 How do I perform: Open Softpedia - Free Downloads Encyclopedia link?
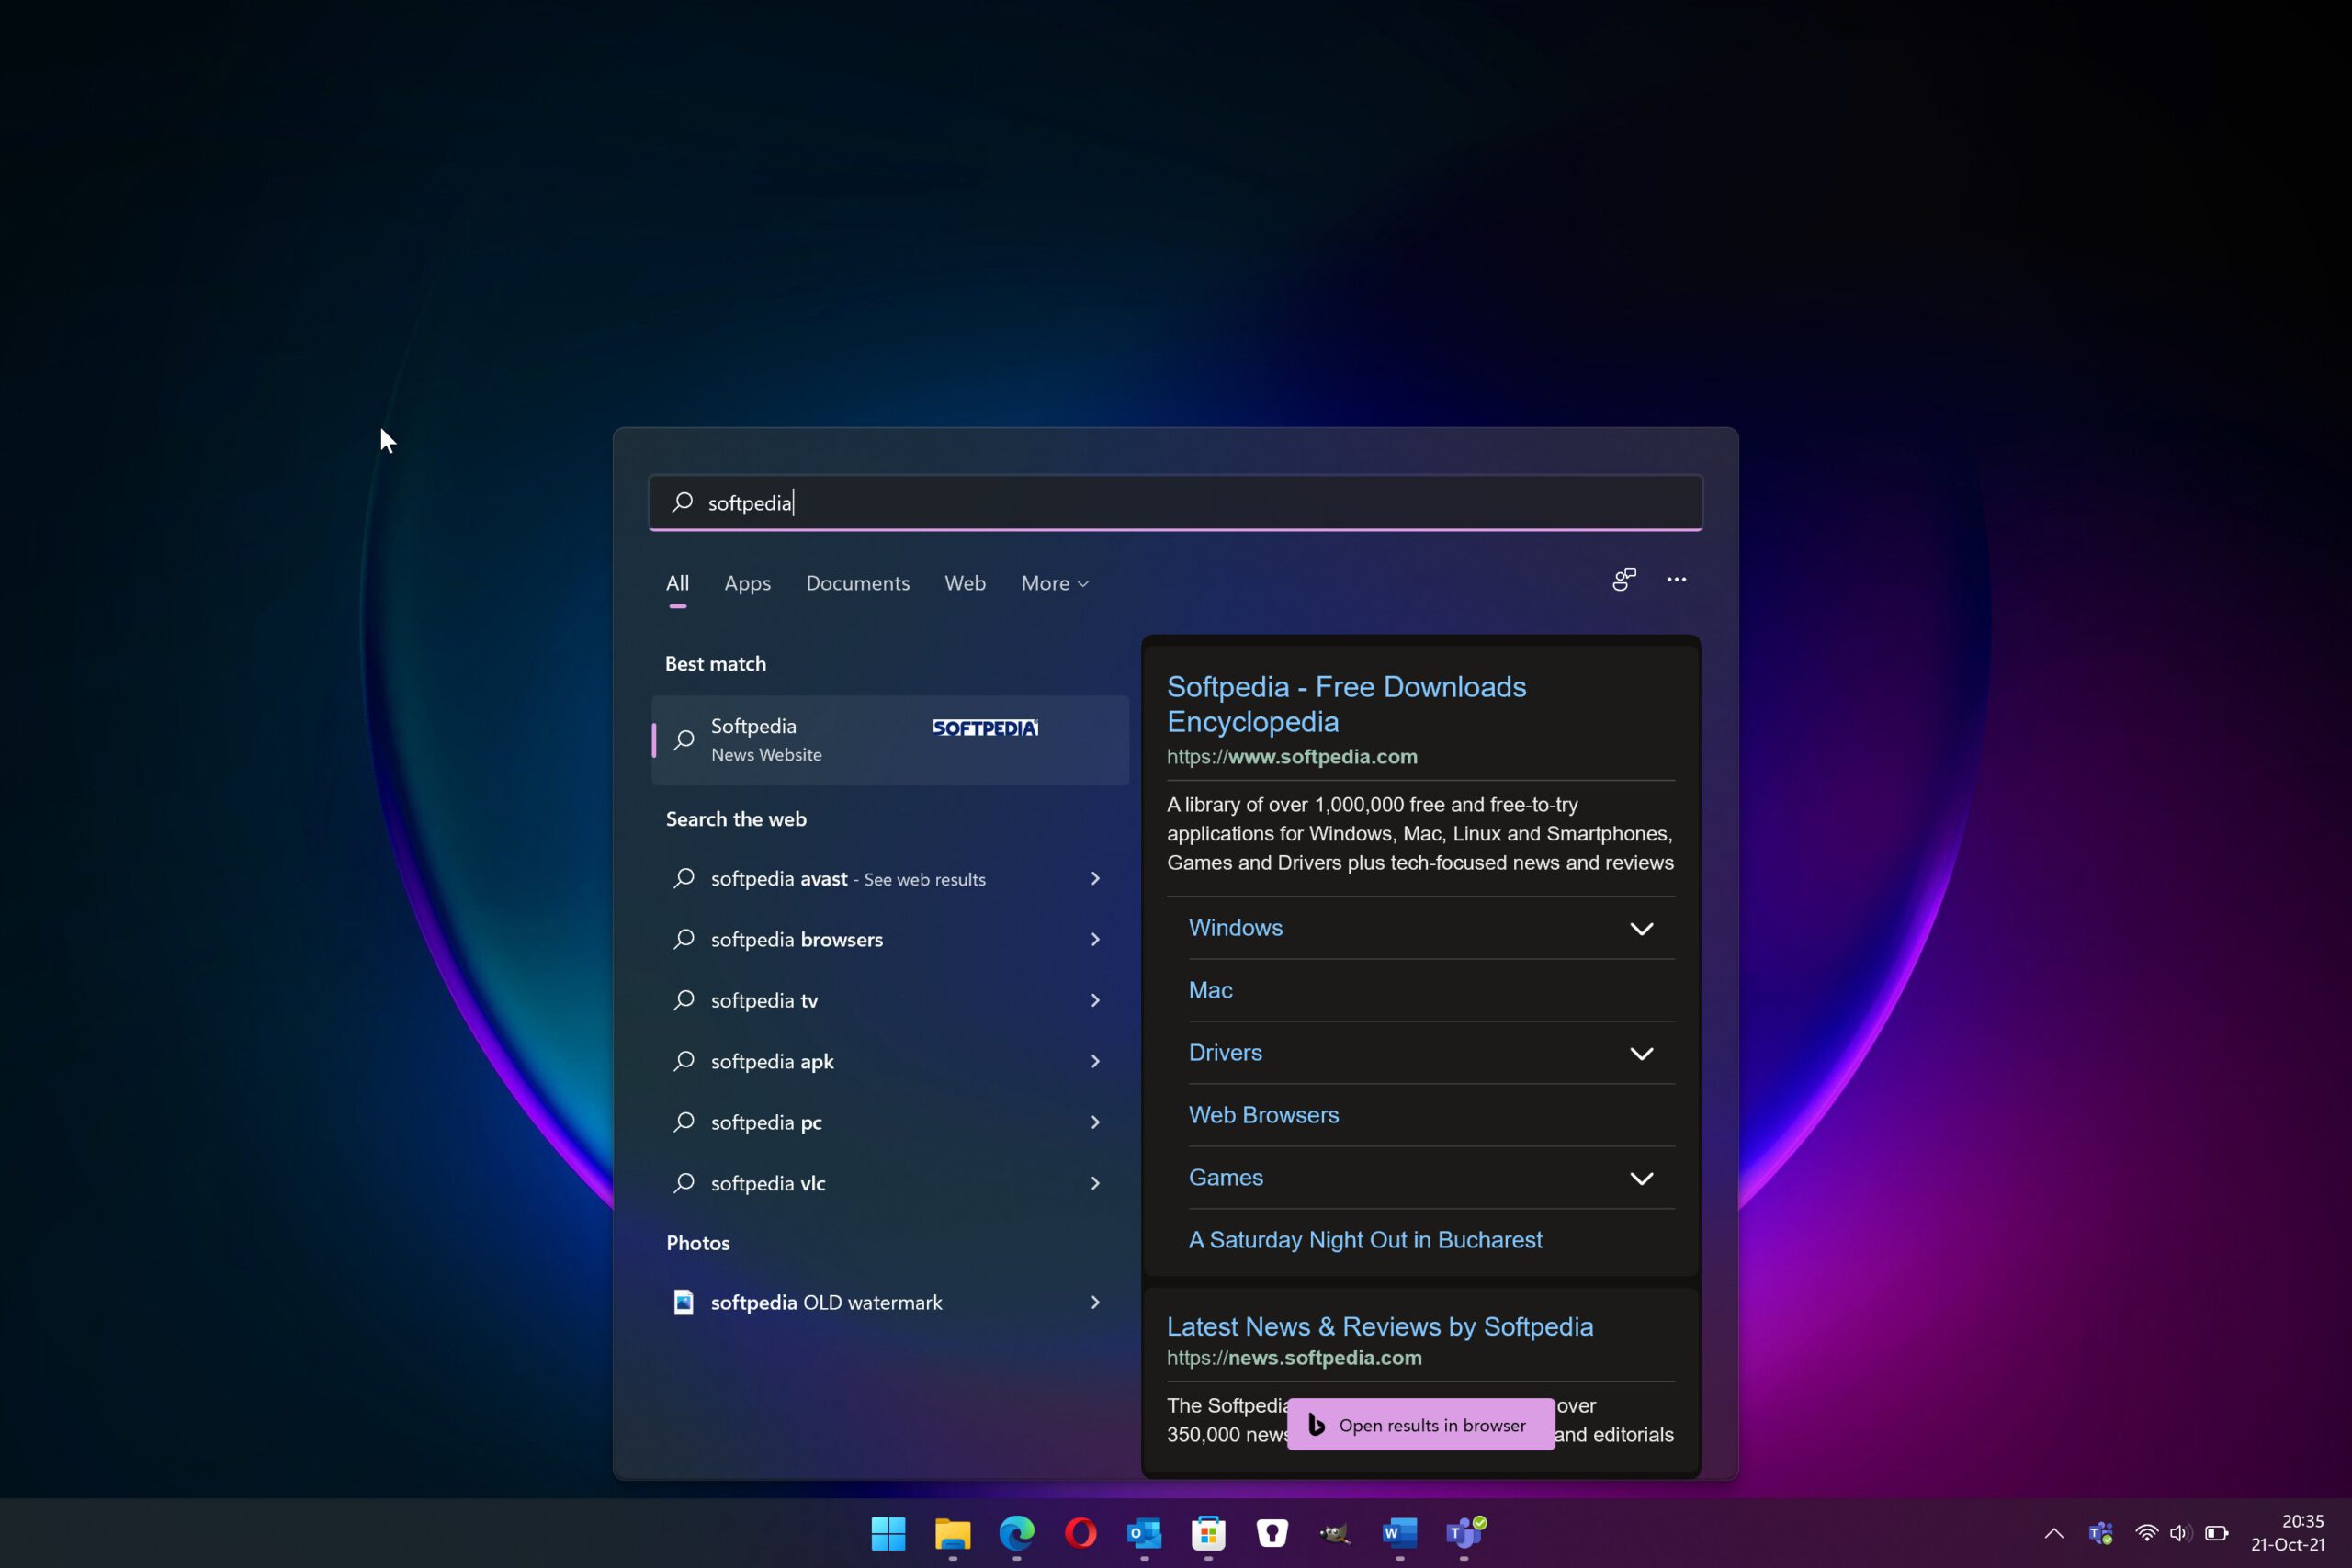1346,704
